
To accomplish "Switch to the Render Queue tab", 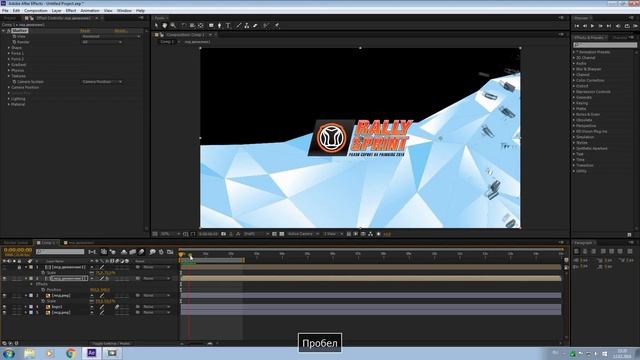I will 16,242.
